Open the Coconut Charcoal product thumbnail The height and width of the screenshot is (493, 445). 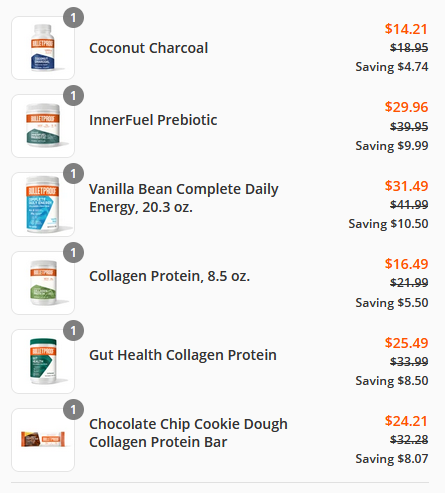[x=43, y=48]
